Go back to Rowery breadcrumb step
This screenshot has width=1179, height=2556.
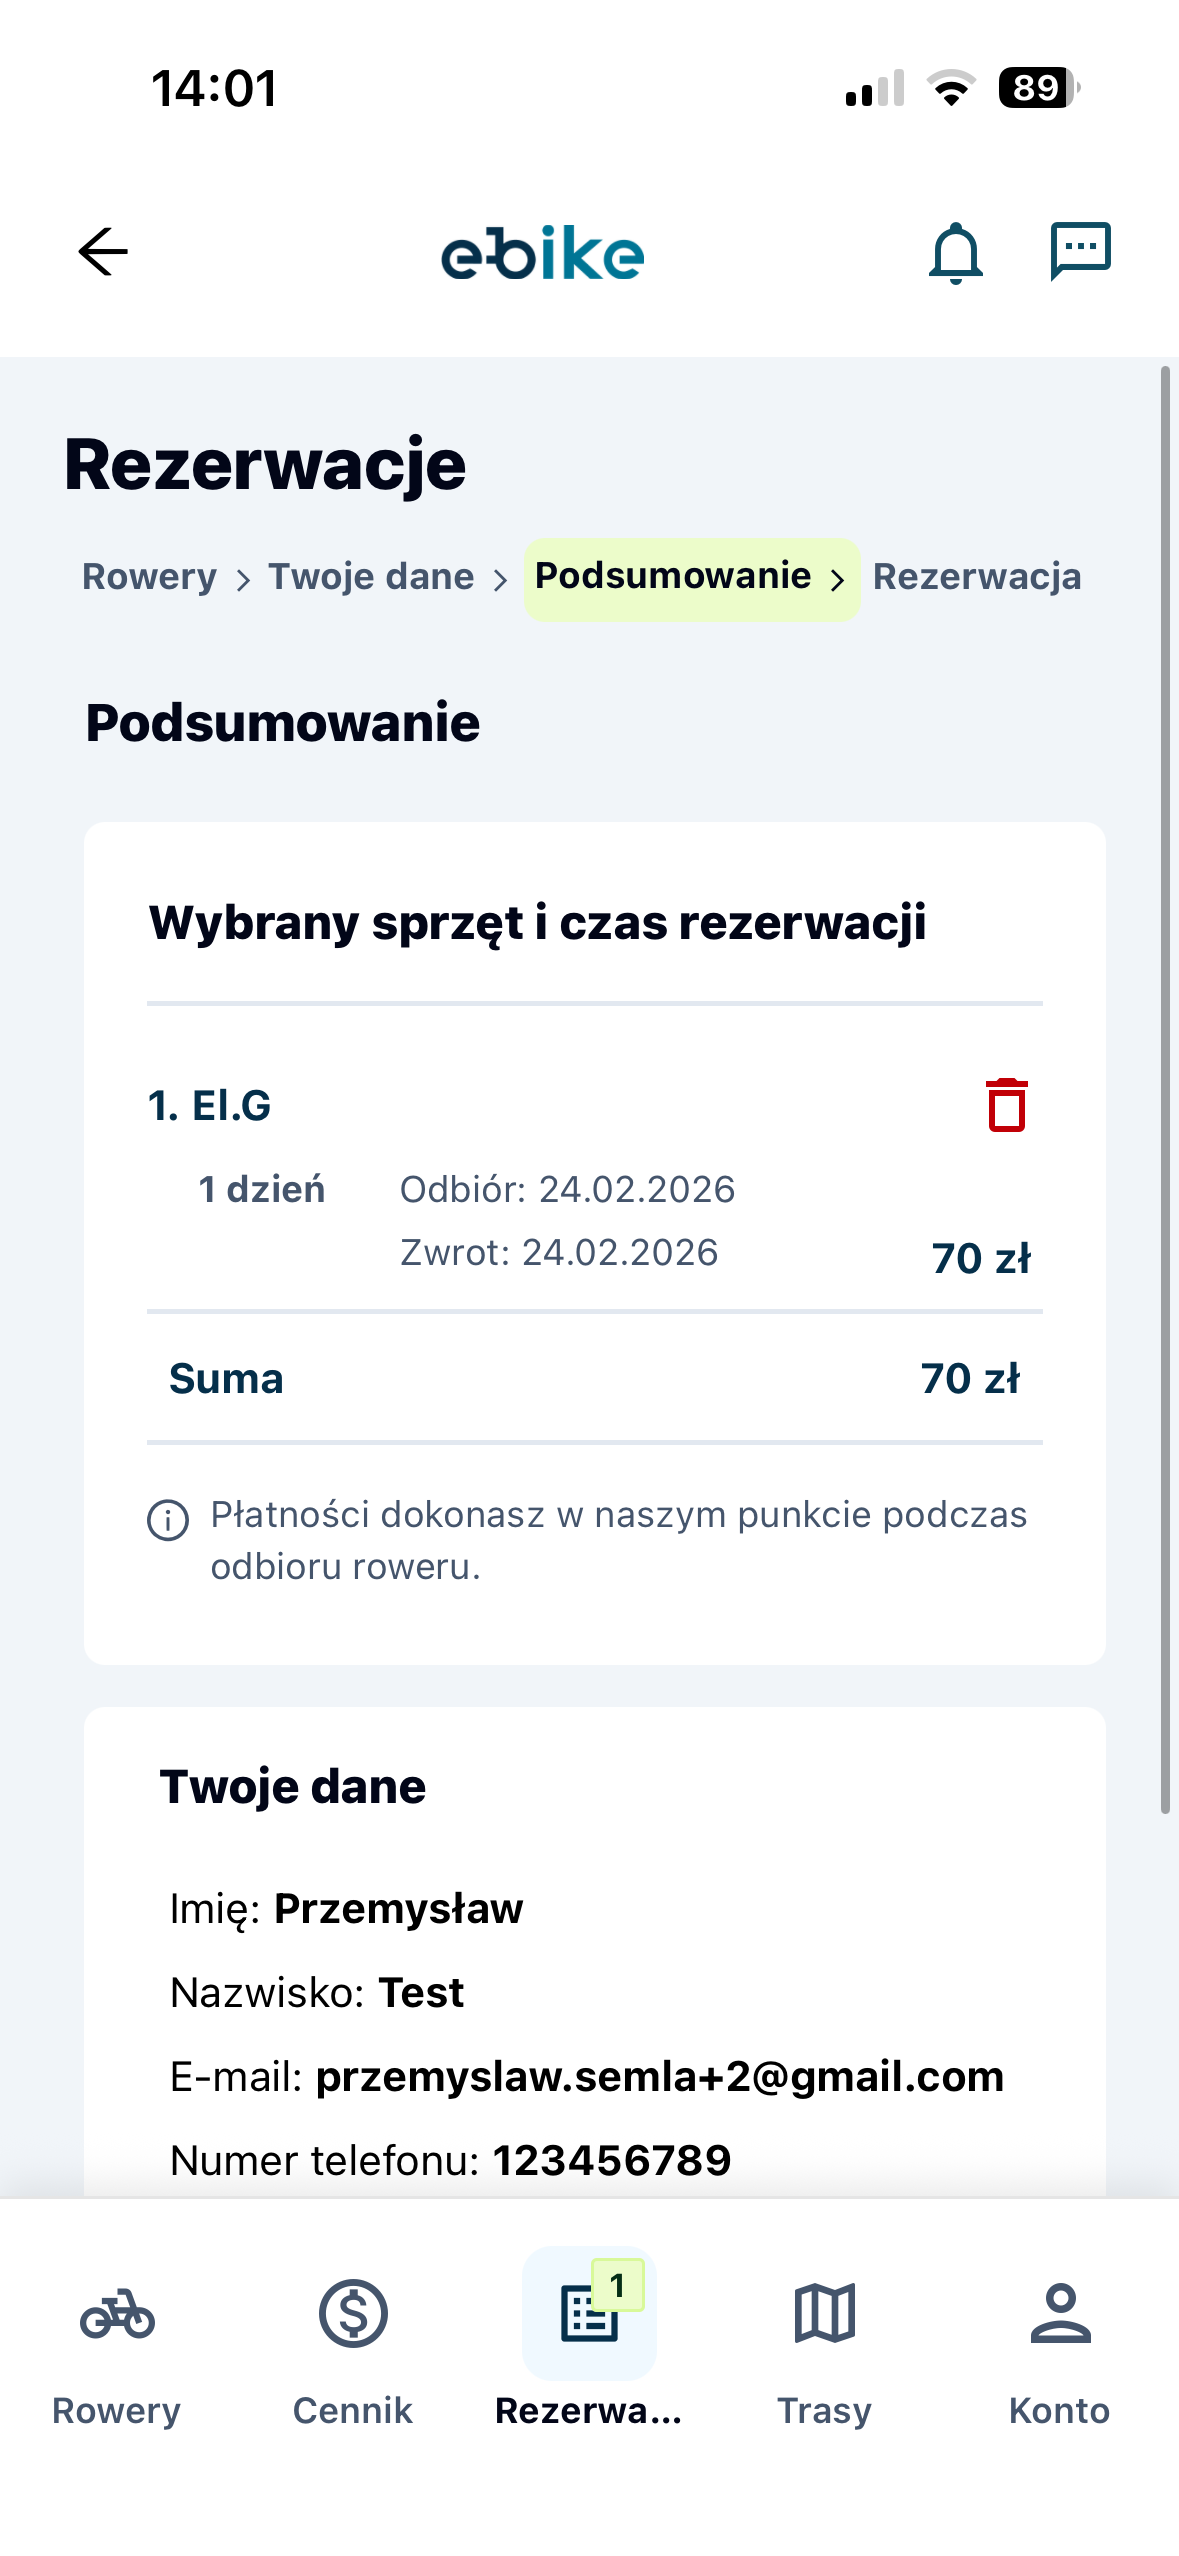(150, 577)
